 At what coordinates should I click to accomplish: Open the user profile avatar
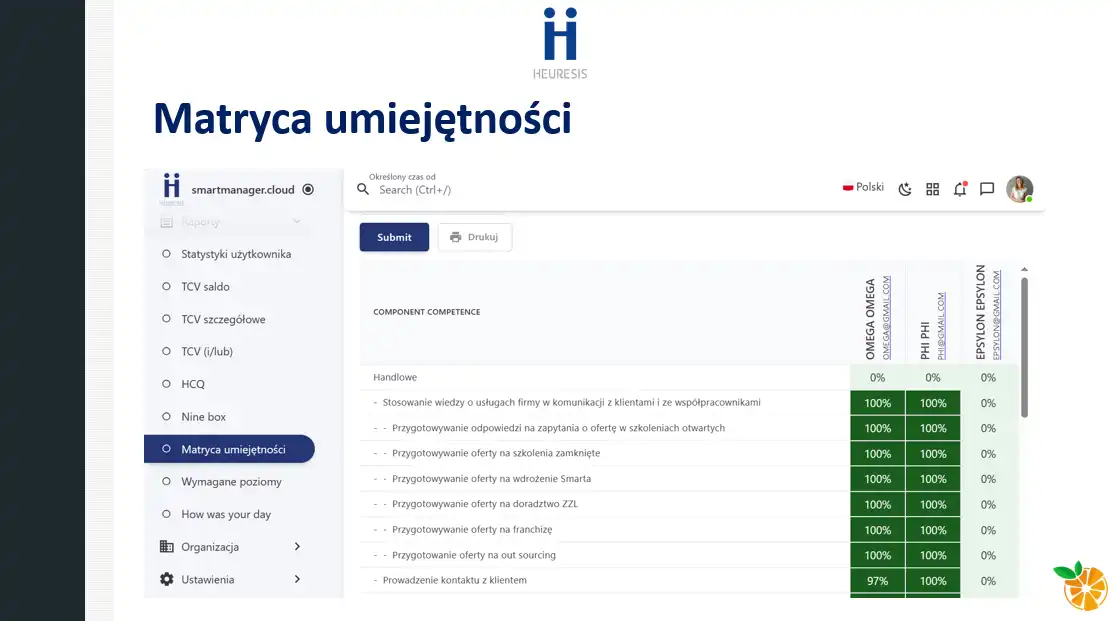point(1020,189)
